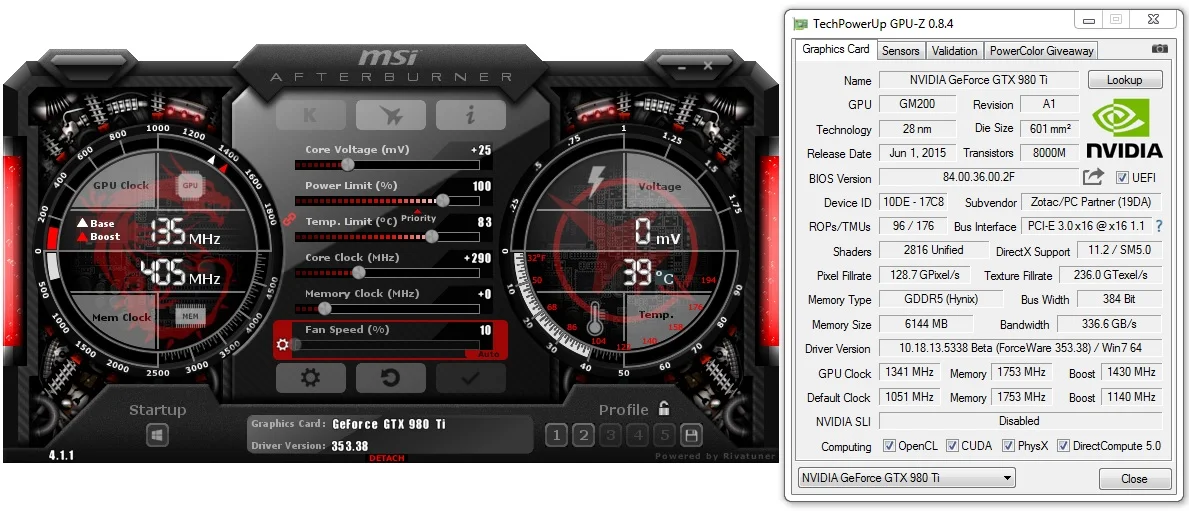Click the GPU-Z camera screenshot icon

click(x=1159, y=49)
